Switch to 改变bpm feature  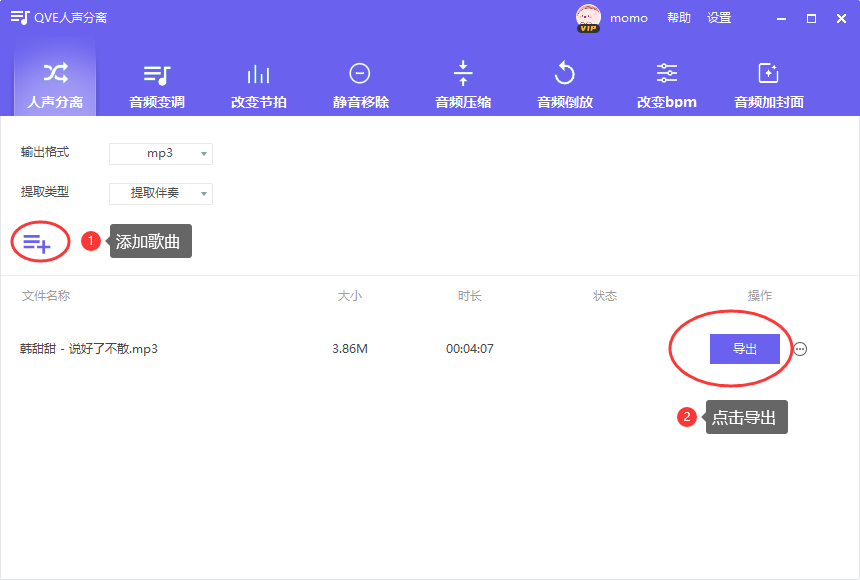[666, 85]
